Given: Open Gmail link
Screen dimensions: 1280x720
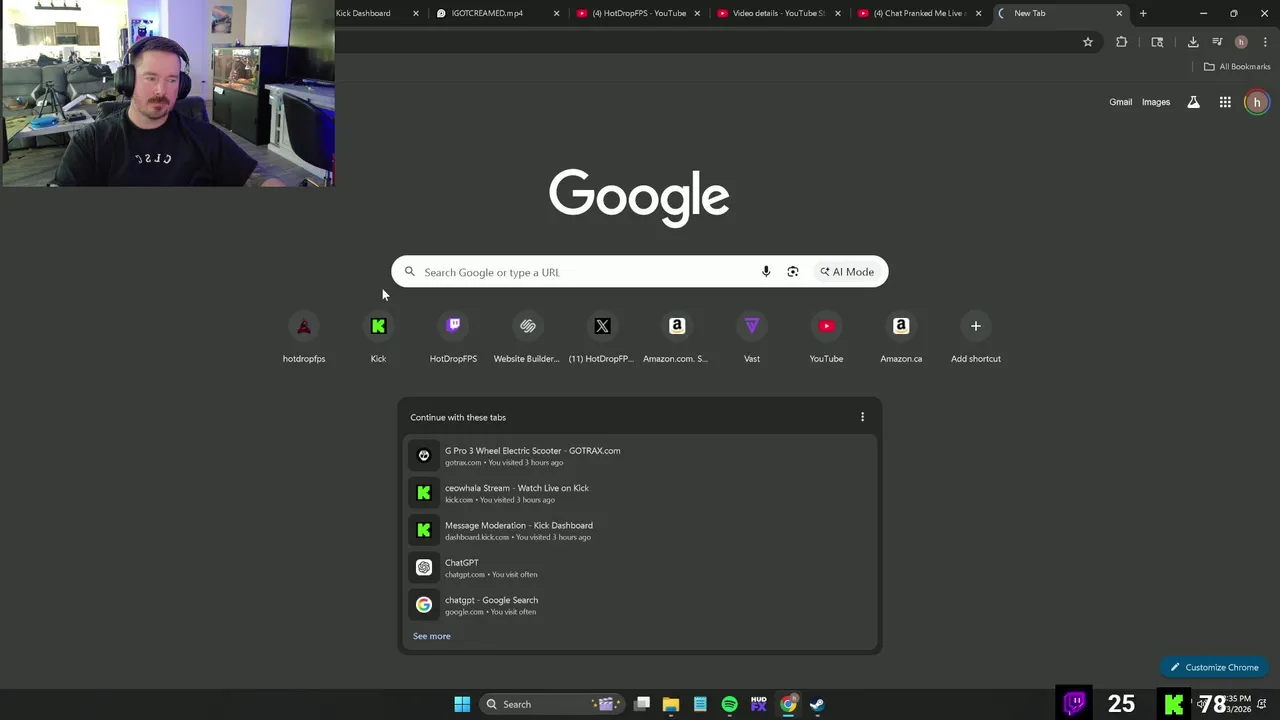Looking at the screenshot, I should (1121, 102).
